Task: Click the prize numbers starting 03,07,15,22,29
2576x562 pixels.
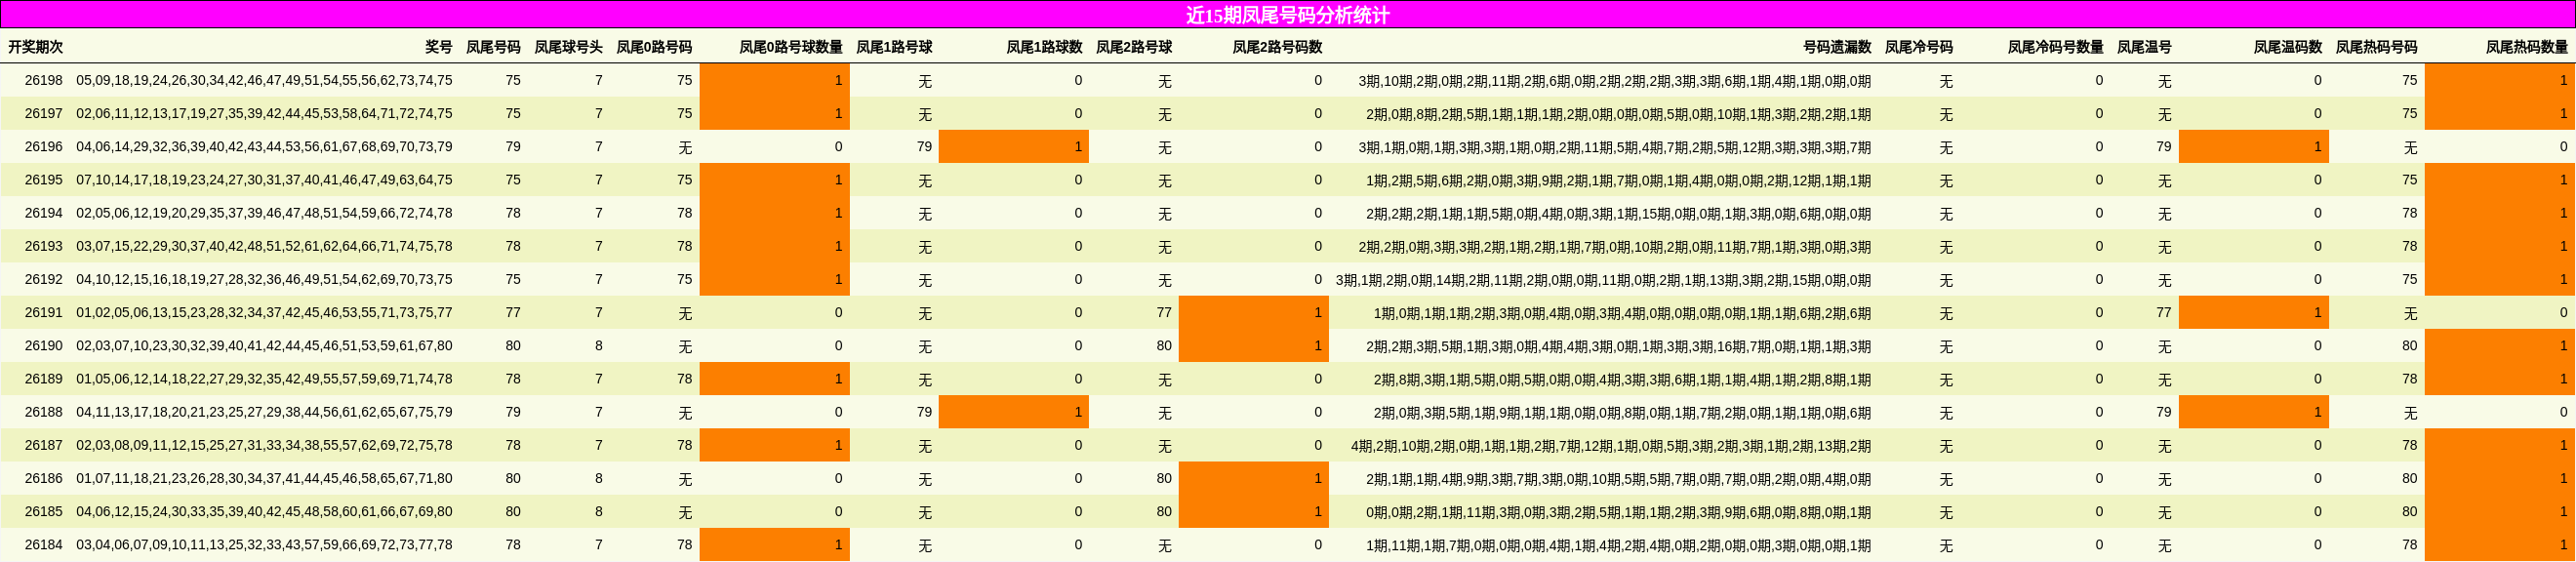Action: [x=264, y=246]
